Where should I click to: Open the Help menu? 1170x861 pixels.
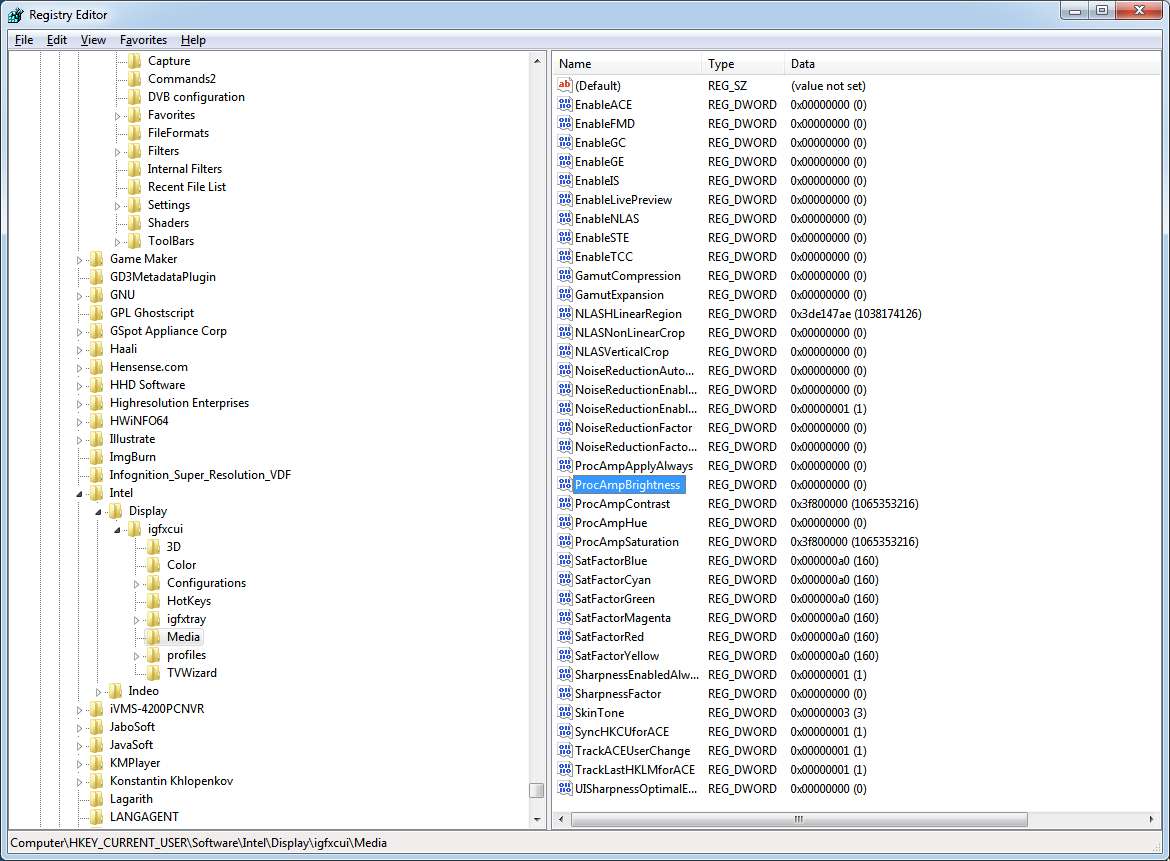(193, 40)
